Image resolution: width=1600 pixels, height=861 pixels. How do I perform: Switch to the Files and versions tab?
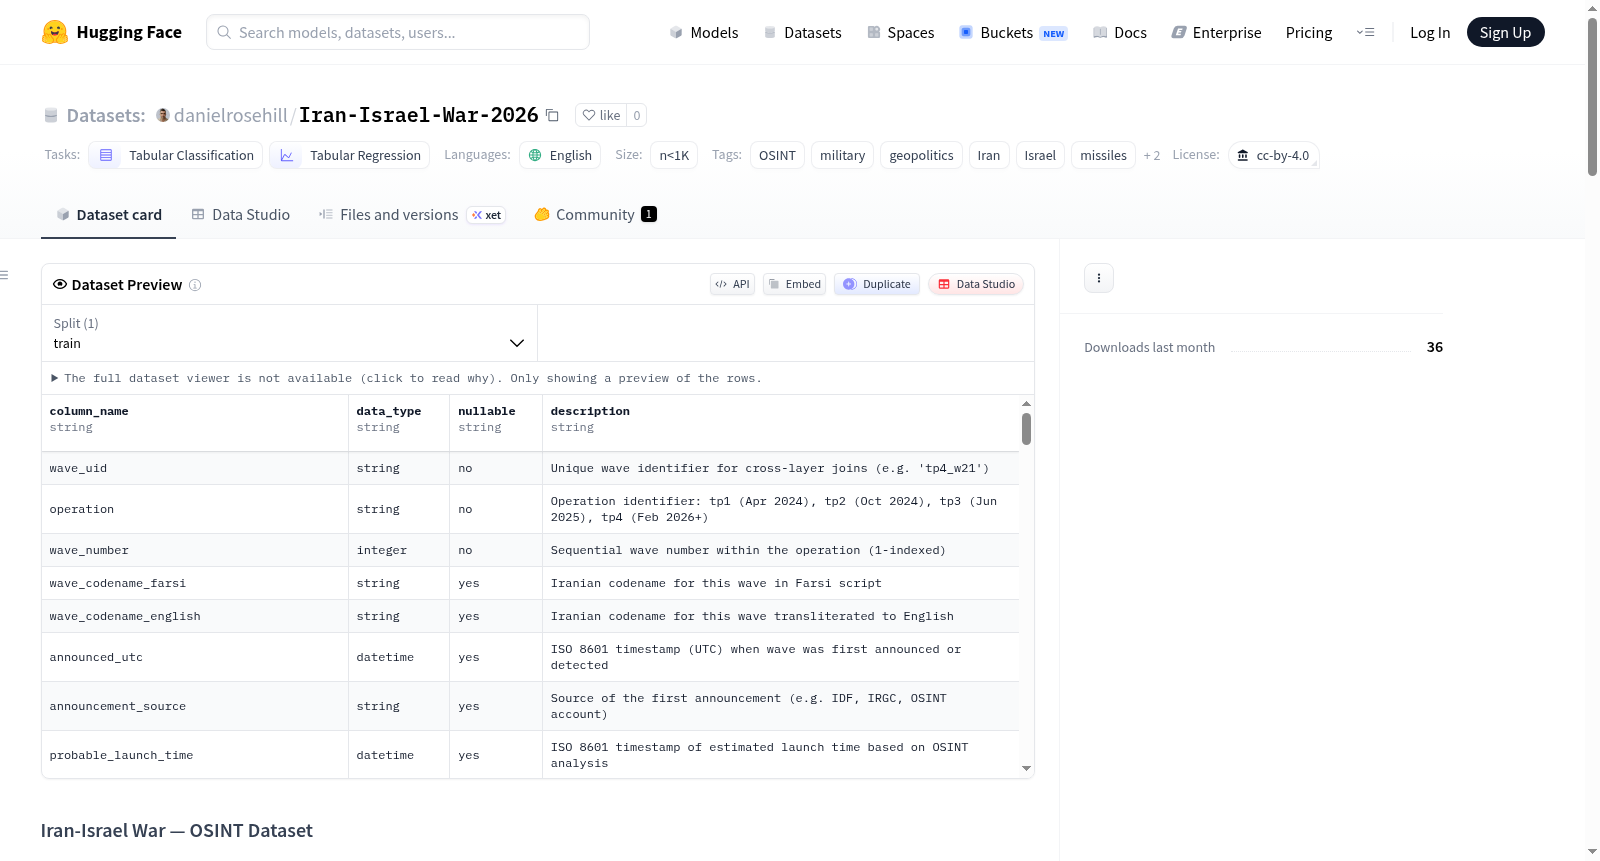[412, 214]
